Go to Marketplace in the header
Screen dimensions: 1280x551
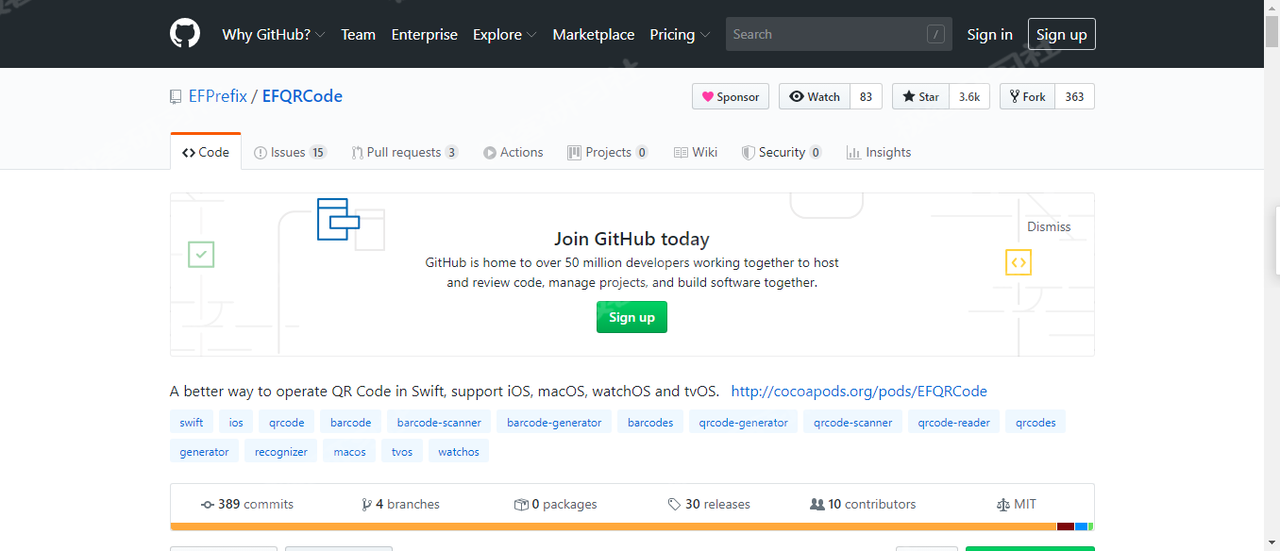[593, 34]
